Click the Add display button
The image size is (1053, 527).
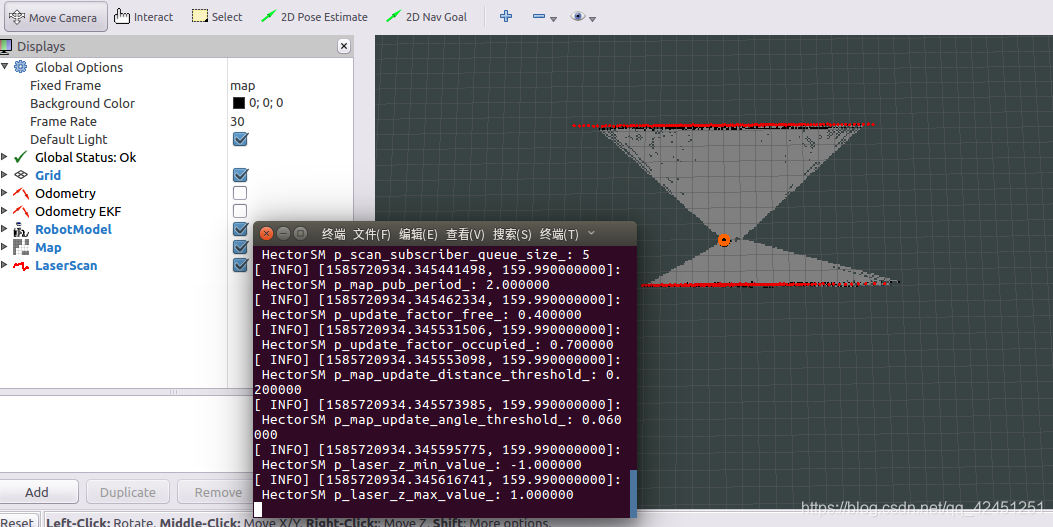coord(37,492)
